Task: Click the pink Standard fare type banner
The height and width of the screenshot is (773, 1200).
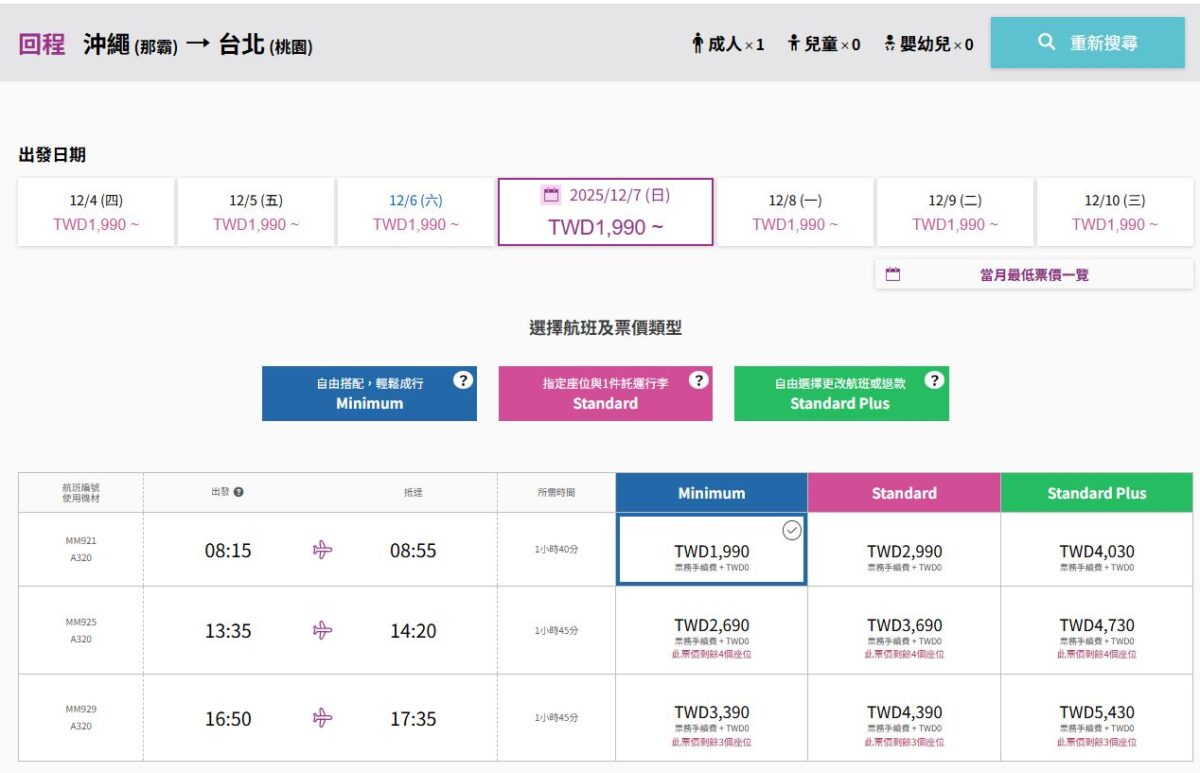Action: 606,393
